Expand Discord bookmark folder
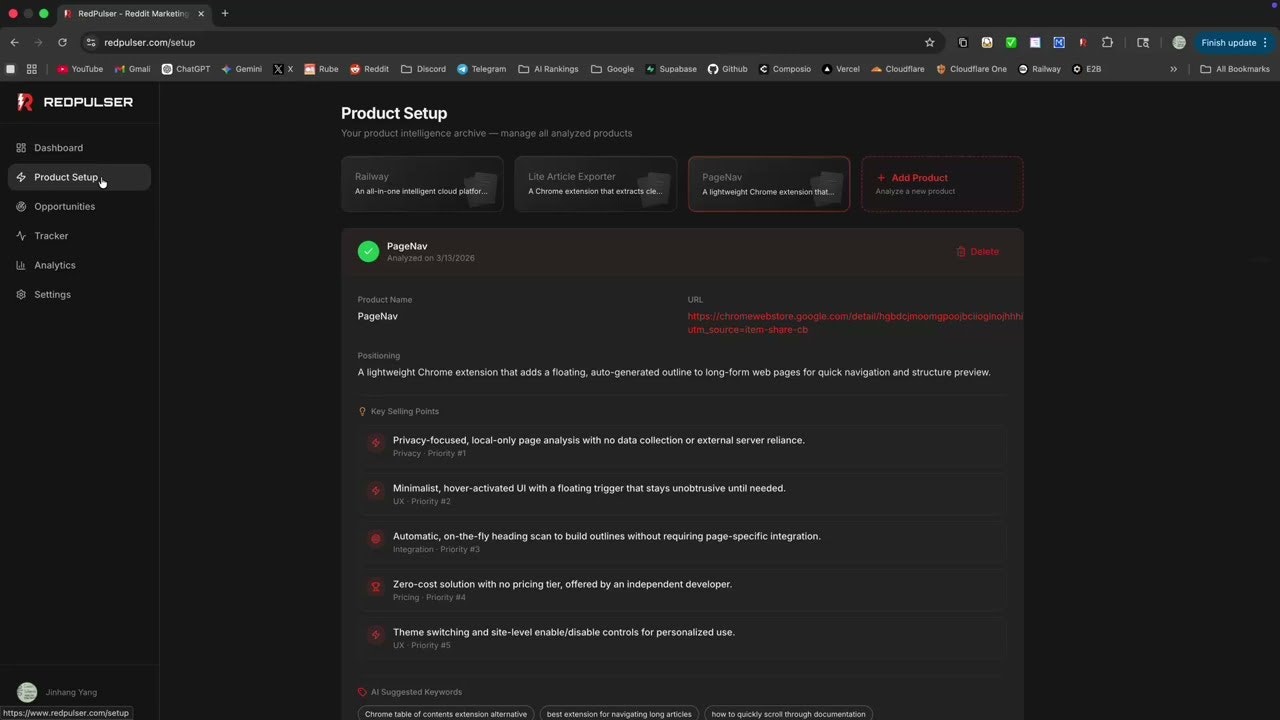Image resolution: width=1280 pixels, height=720 pixels. (423, 69)
